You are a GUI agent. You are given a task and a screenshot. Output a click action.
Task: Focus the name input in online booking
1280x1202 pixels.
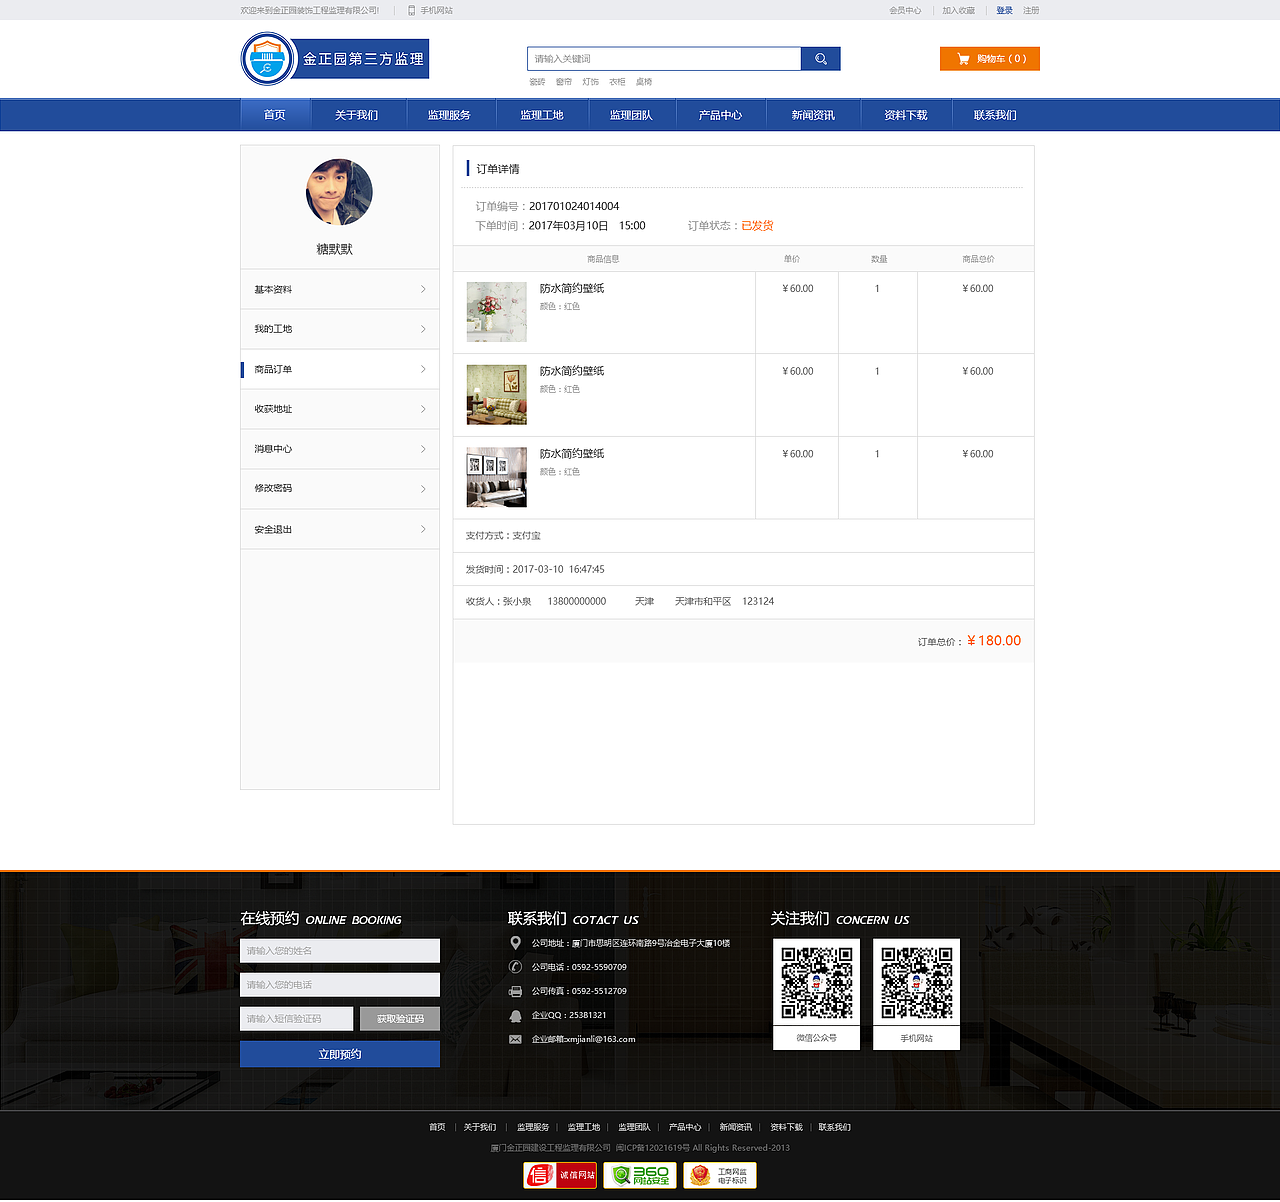click(340, 951)
